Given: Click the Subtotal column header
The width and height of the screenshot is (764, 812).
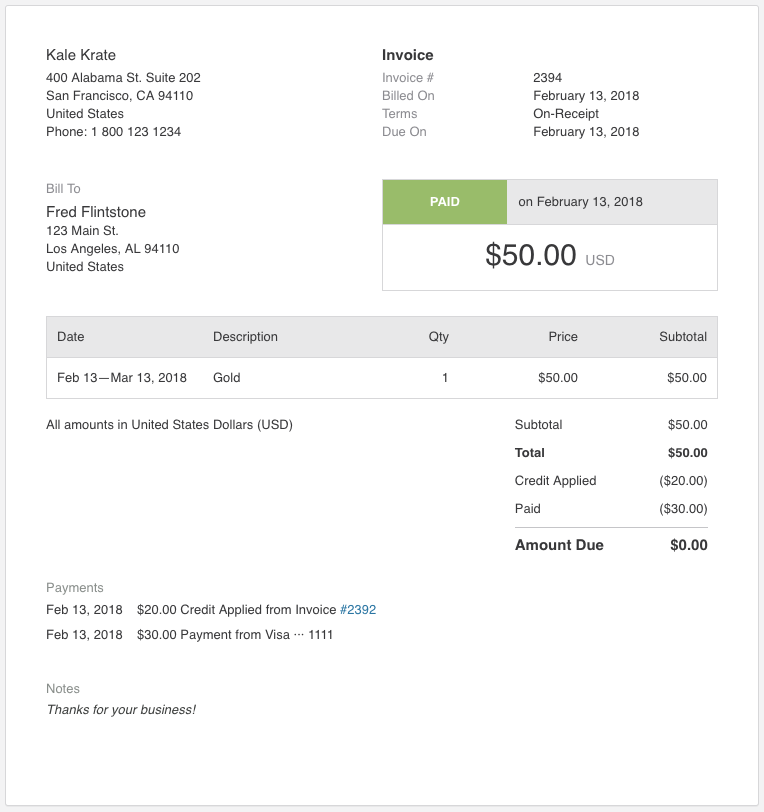Looking at the screenshot, I should coord(683,337).
